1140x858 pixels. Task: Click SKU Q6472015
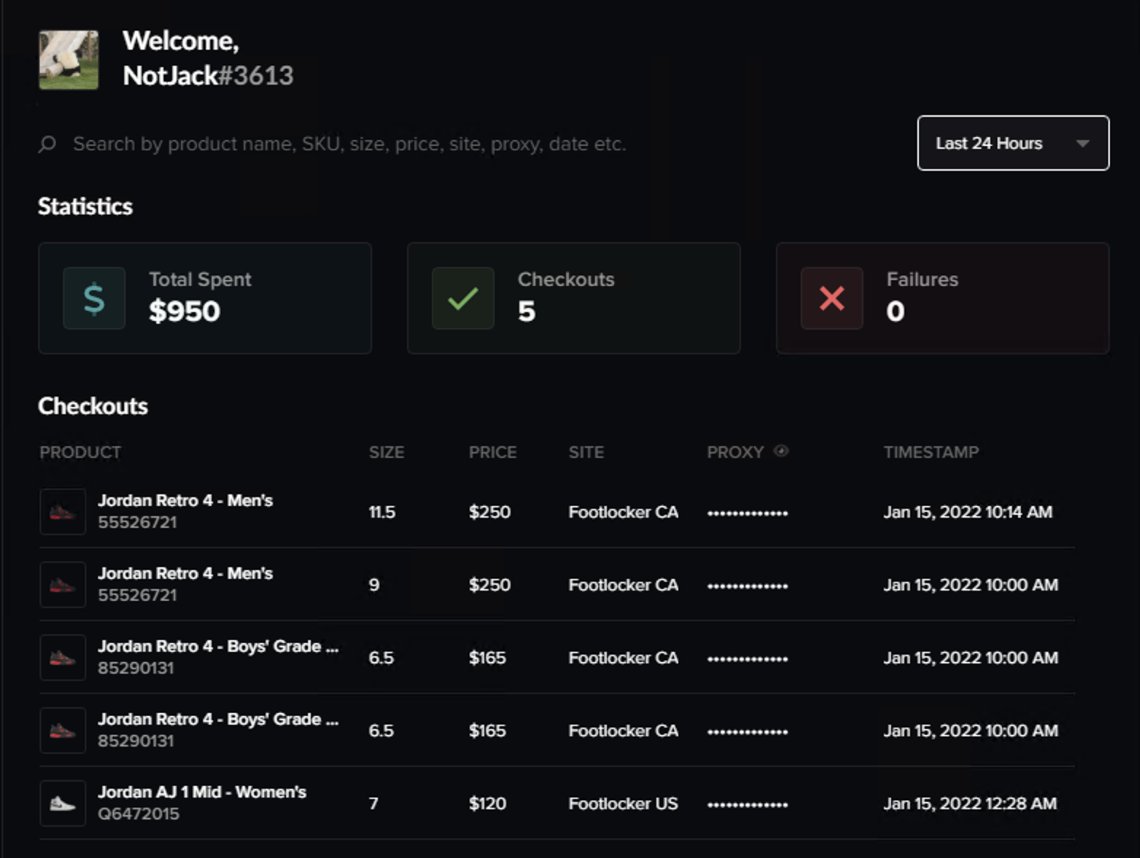[x=138, y=814]
